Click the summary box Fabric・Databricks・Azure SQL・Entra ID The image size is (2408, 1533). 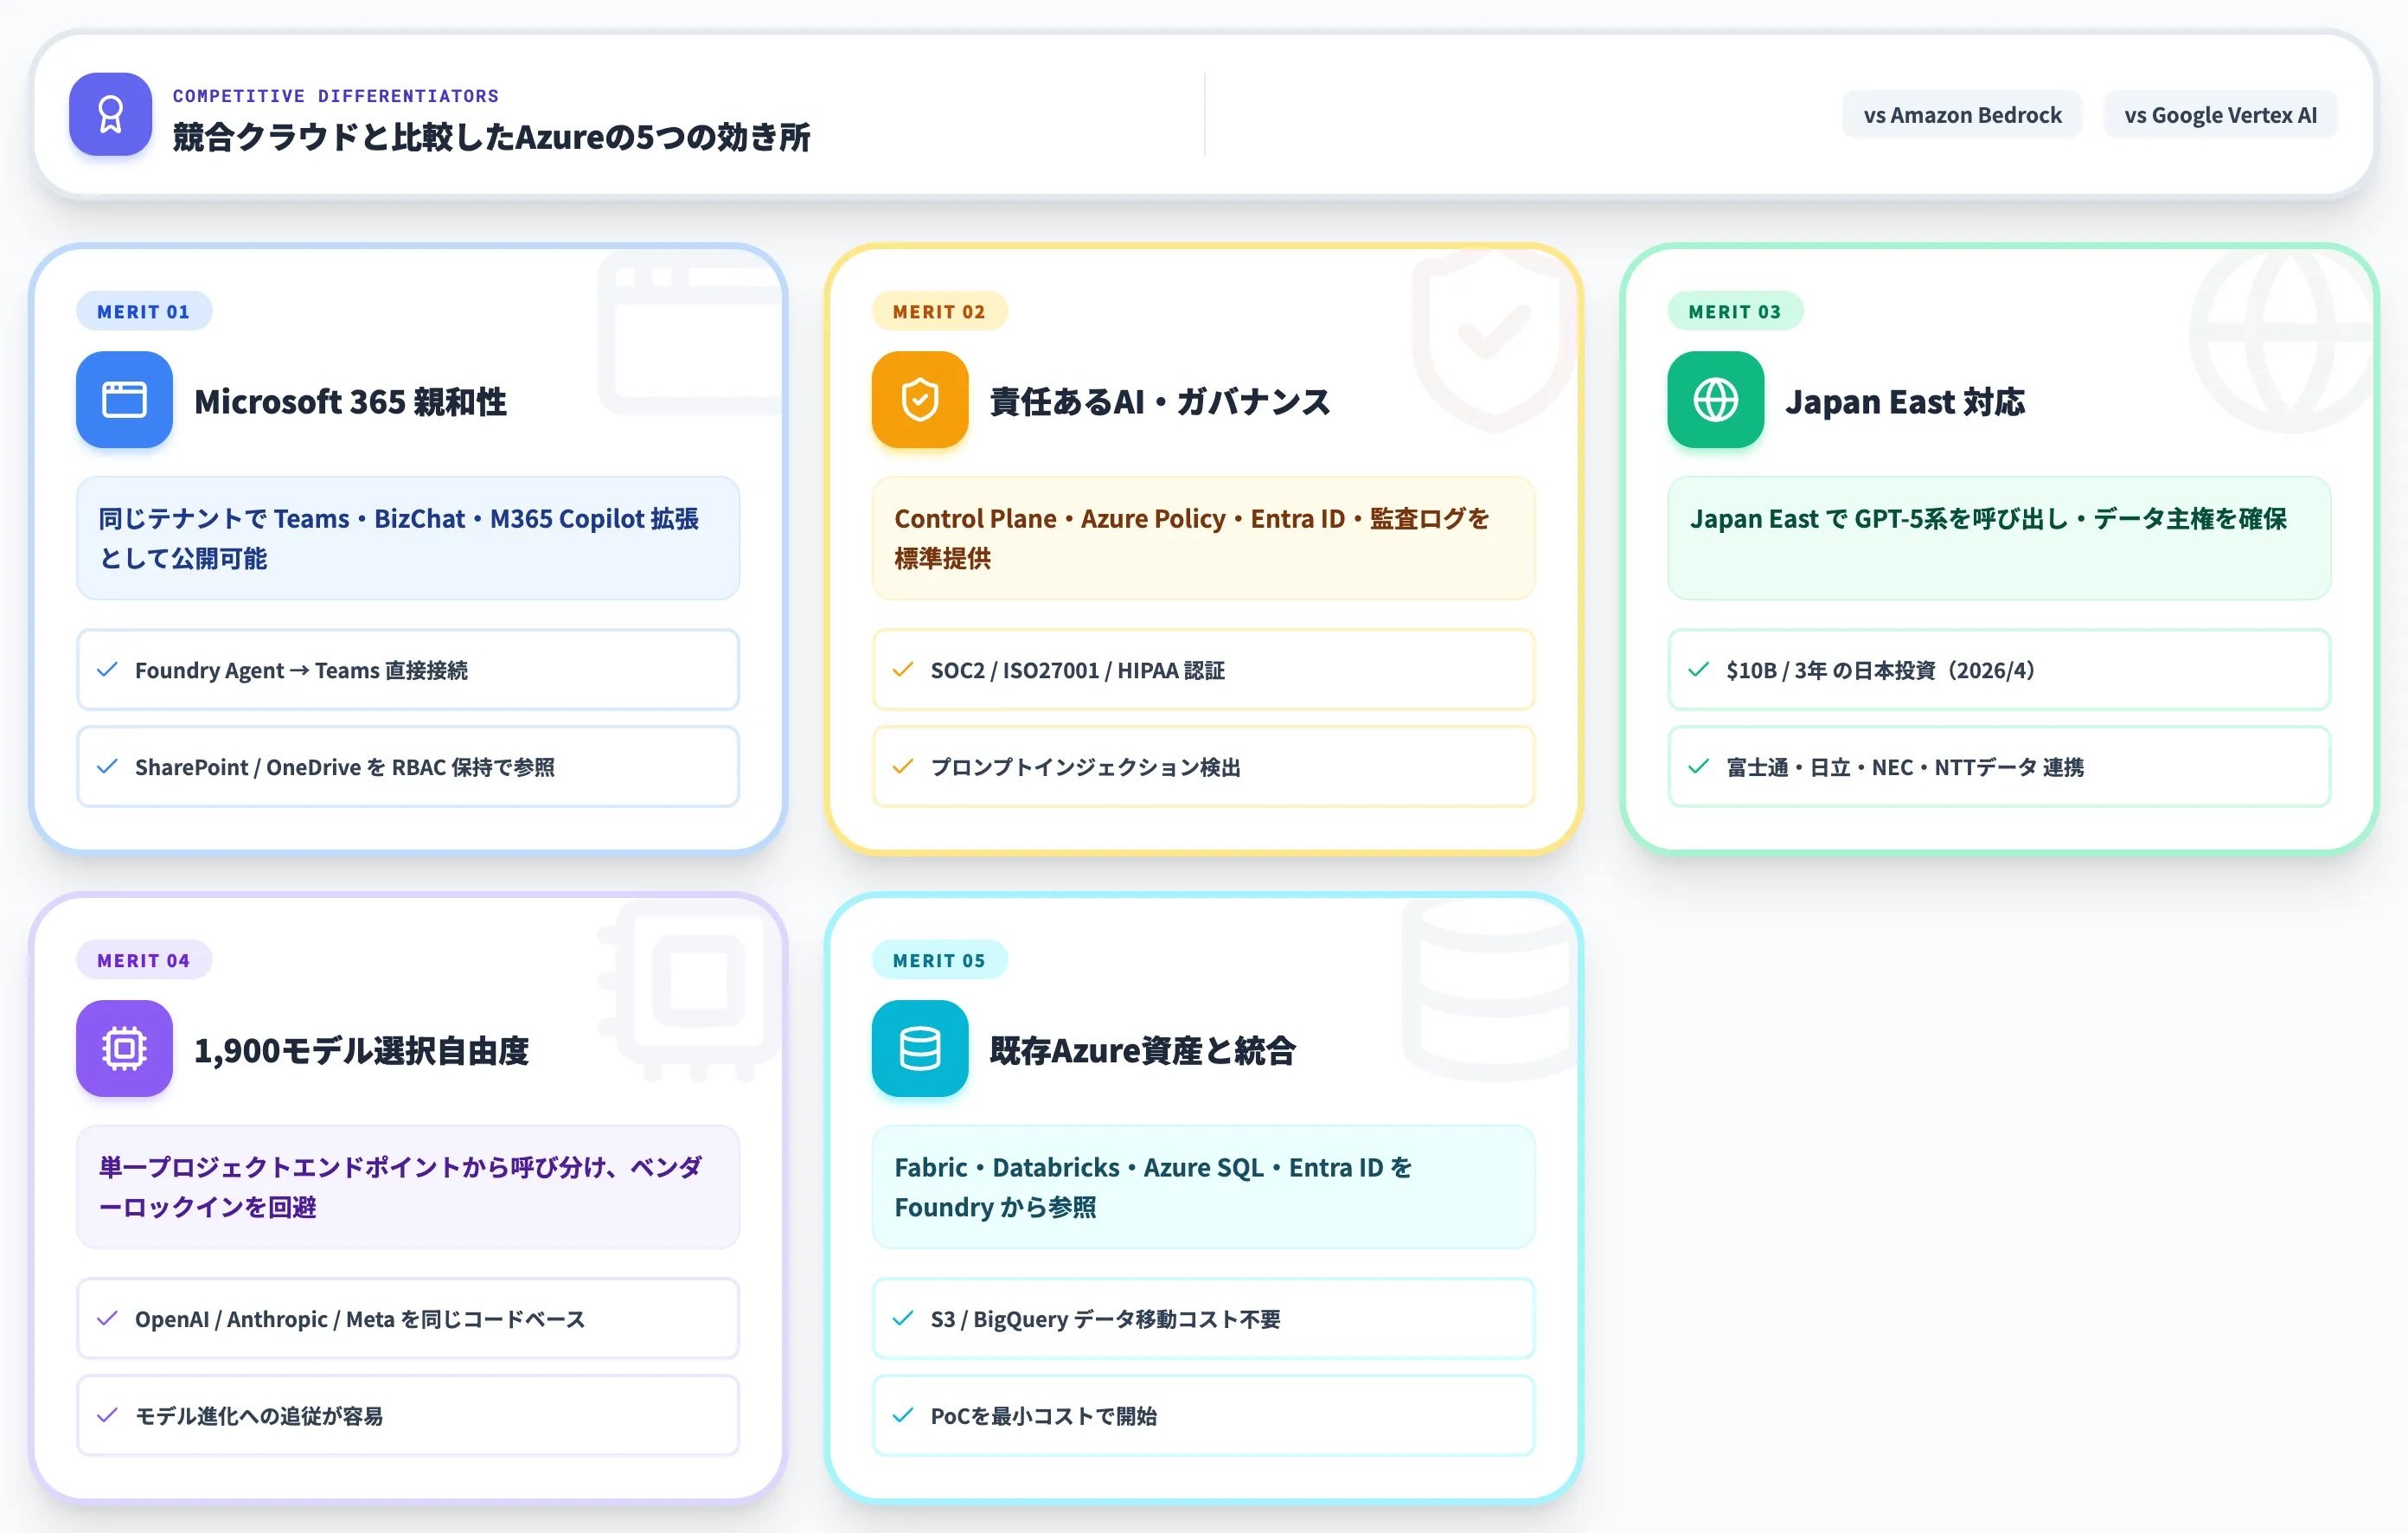(1204, 1187)
